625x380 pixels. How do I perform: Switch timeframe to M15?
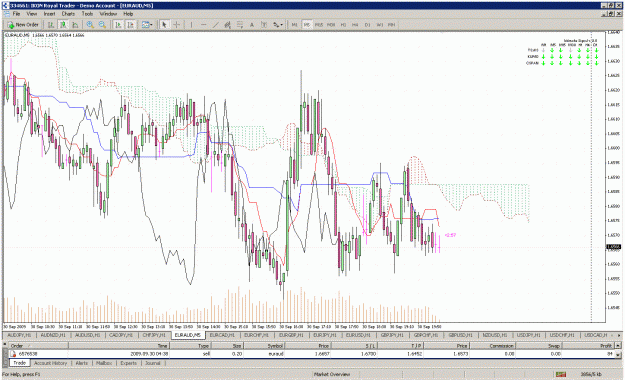click(x=319, y=25)
